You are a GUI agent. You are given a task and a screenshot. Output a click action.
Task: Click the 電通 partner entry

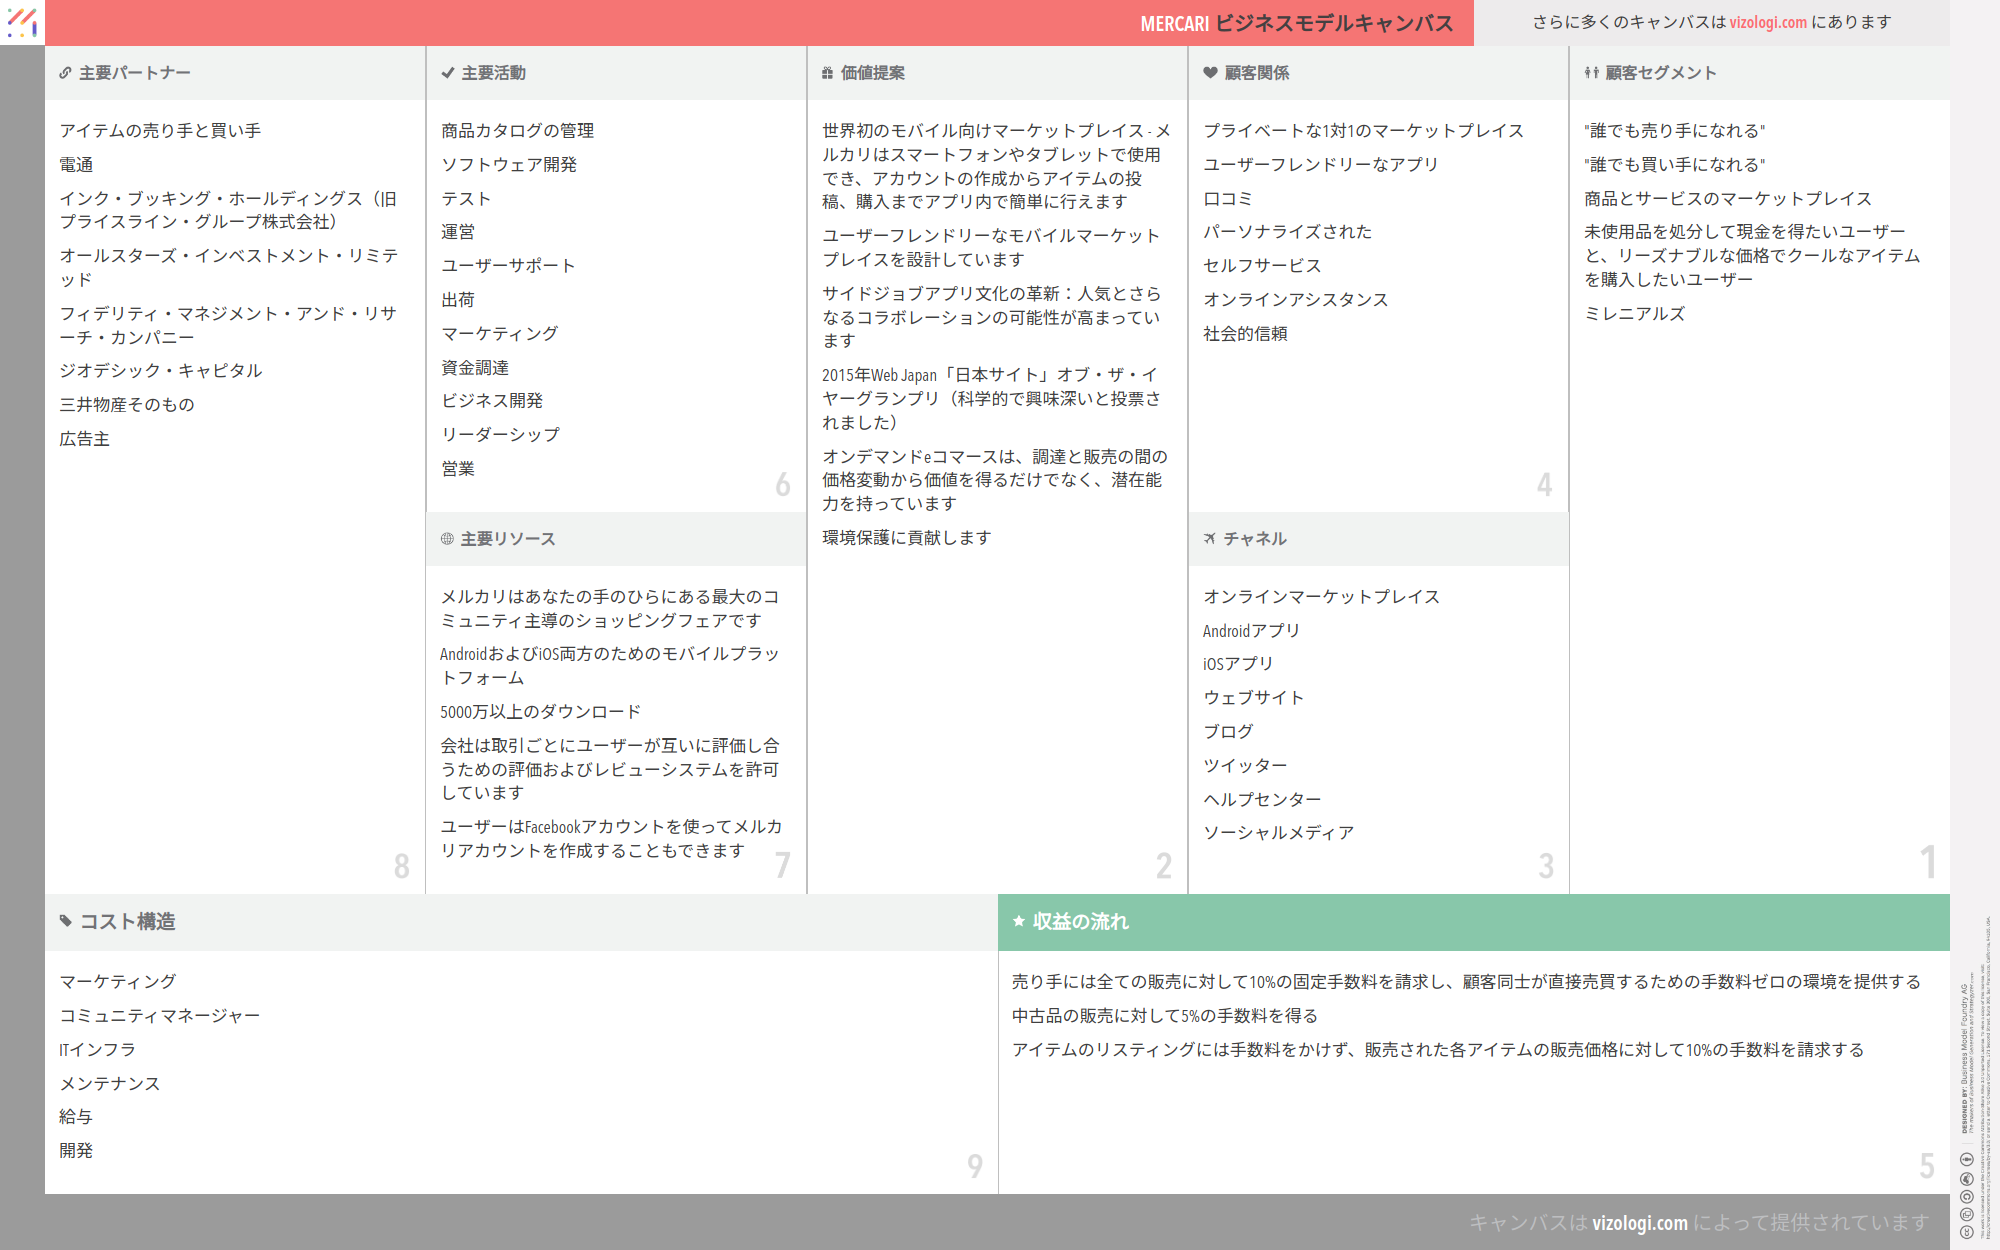click(x=76, y=165)
